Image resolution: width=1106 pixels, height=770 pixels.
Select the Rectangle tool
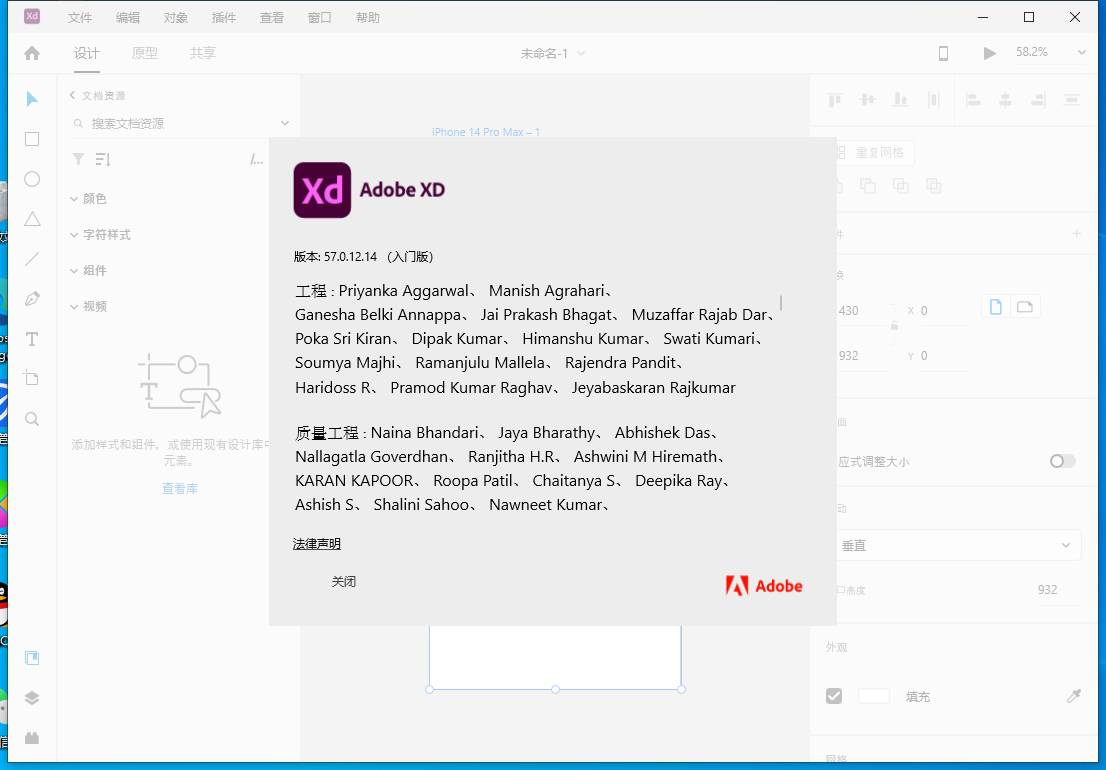coord(31,139)
